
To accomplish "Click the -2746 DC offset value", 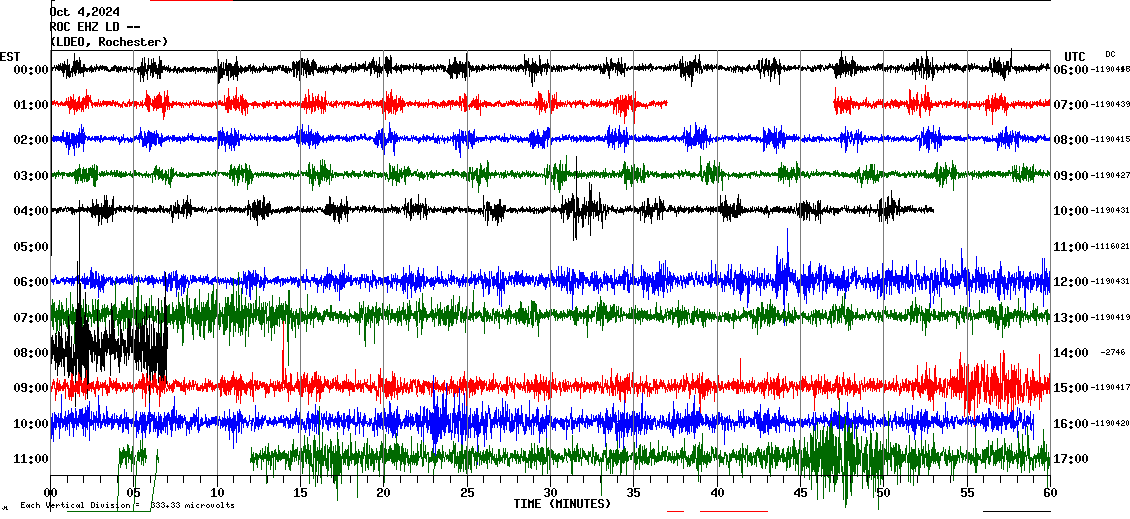I will click(1112, 353).
